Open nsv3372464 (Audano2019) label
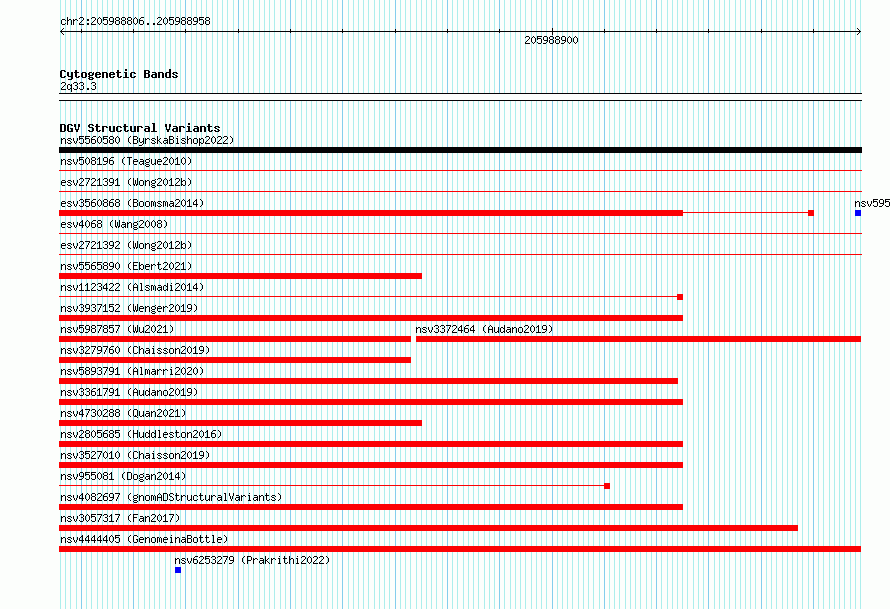This screenshot has height=609, width=890. click(x=484, y=329)
